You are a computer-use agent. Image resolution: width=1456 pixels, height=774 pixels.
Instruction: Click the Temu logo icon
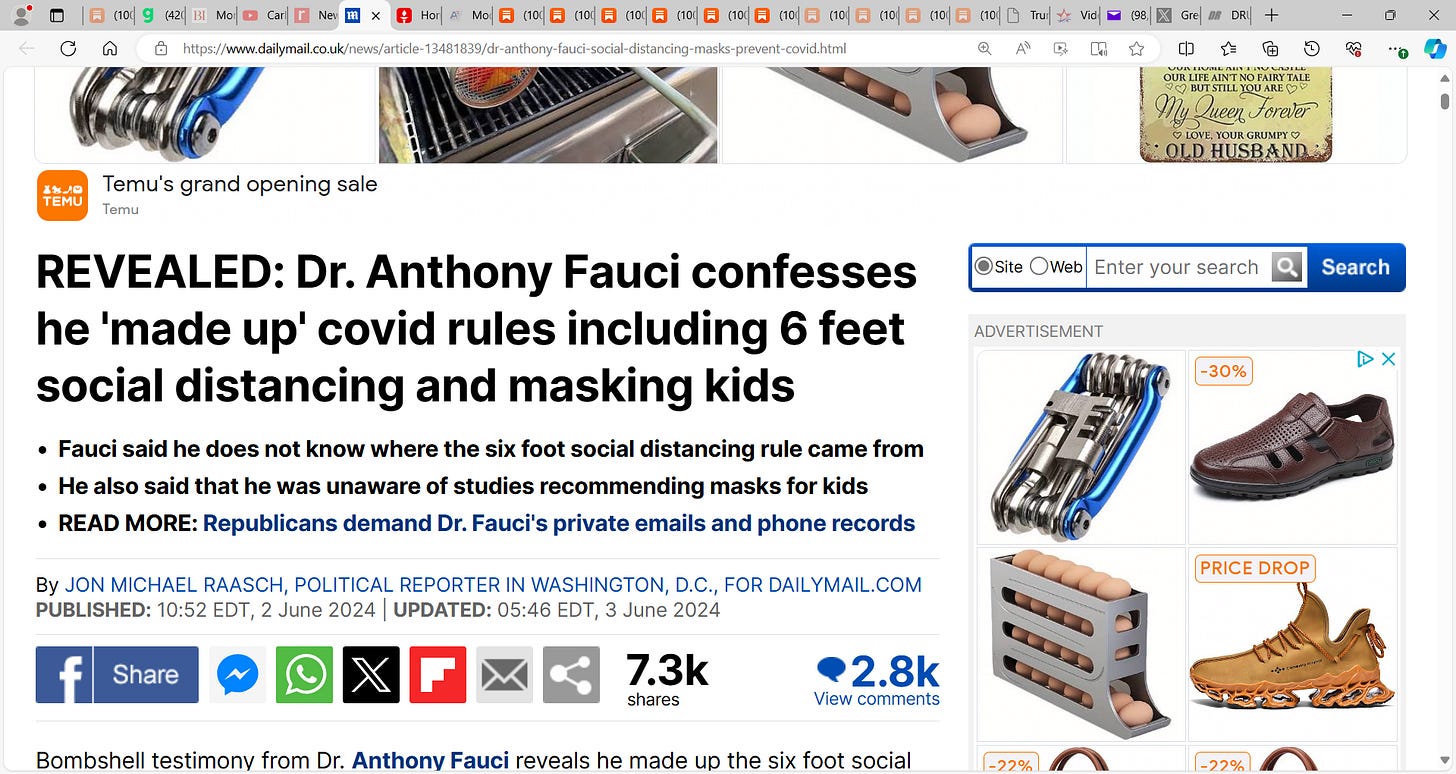click(63, 195)
